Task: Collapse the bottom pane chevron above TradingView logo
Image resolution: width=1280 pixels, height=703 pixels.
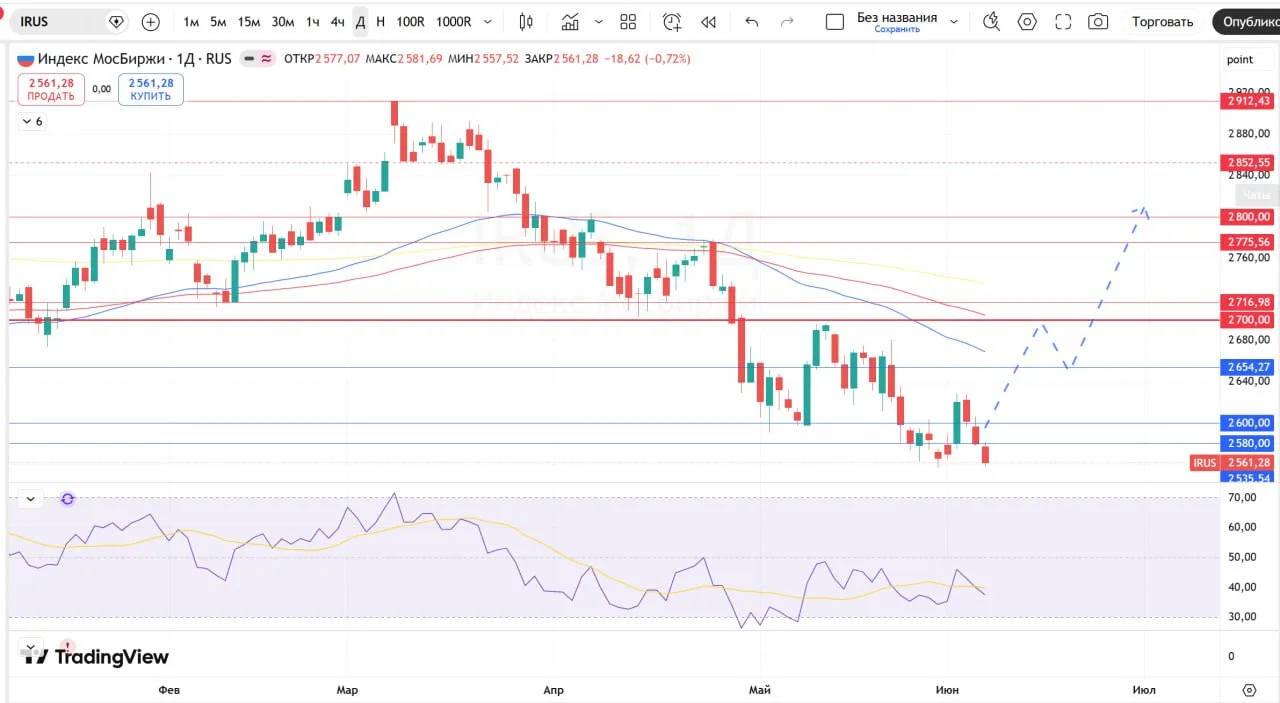Action: 30,646
